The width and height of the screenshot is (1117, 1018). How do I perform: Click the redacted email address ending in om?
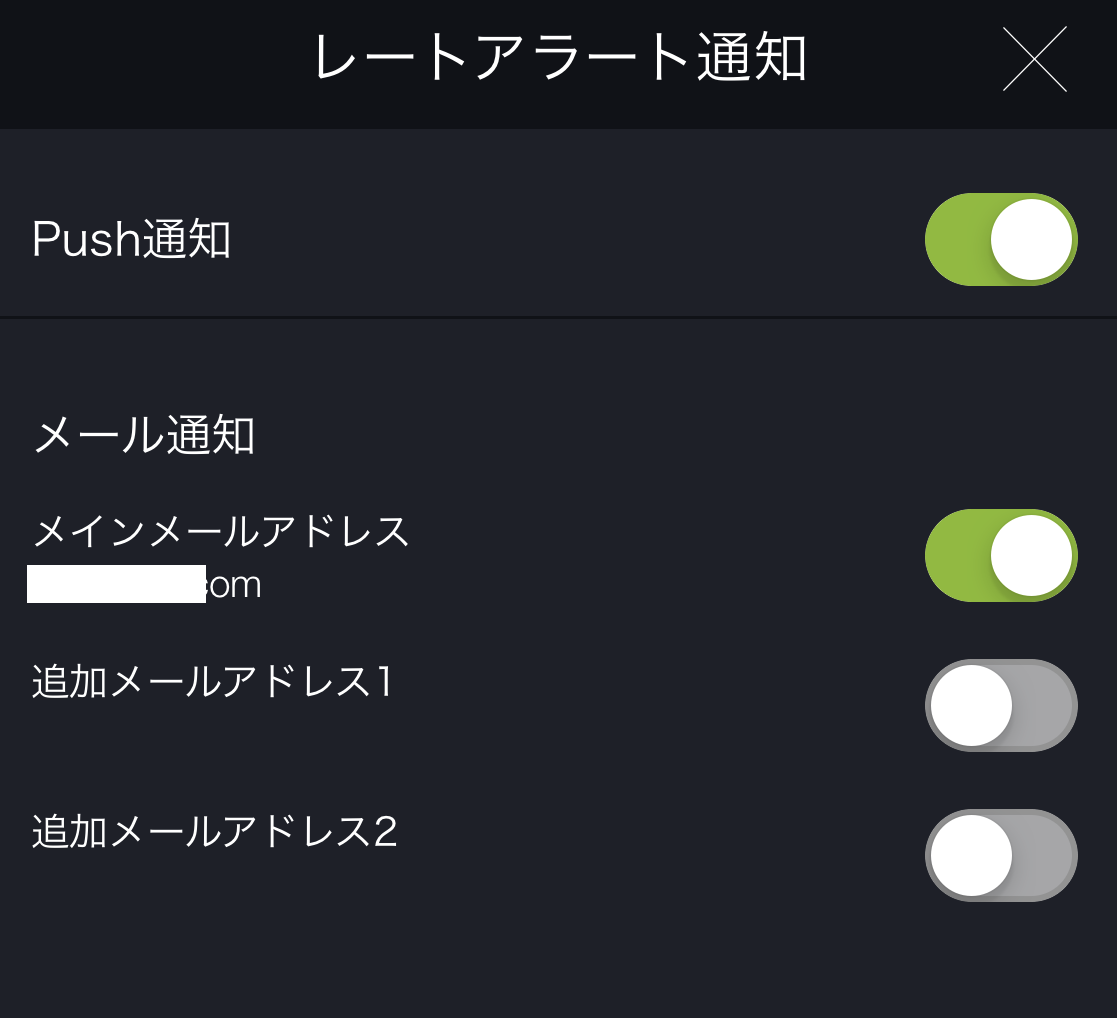(x=145, y=584)
